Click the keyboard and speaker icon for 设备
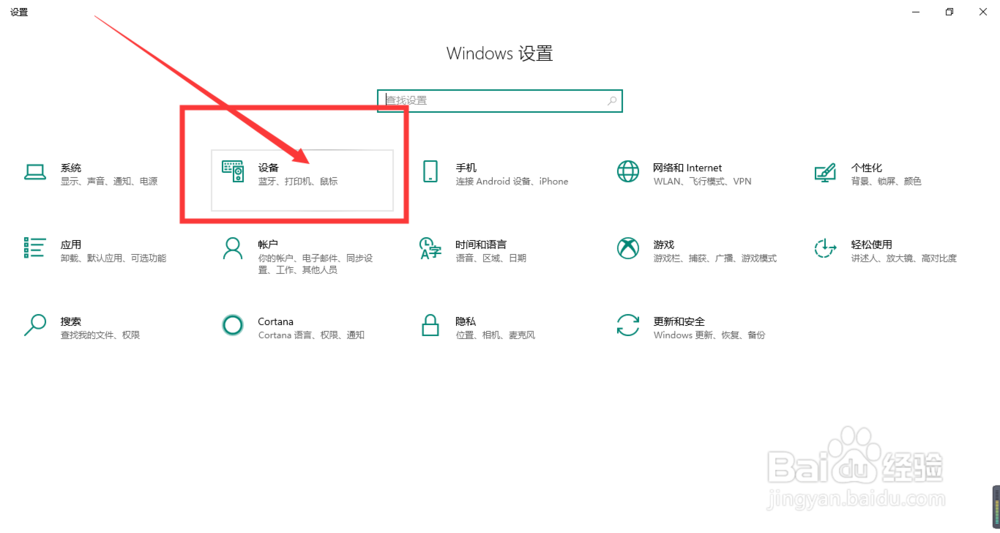Screen dimensions: 1000x533 click(233, 172)
